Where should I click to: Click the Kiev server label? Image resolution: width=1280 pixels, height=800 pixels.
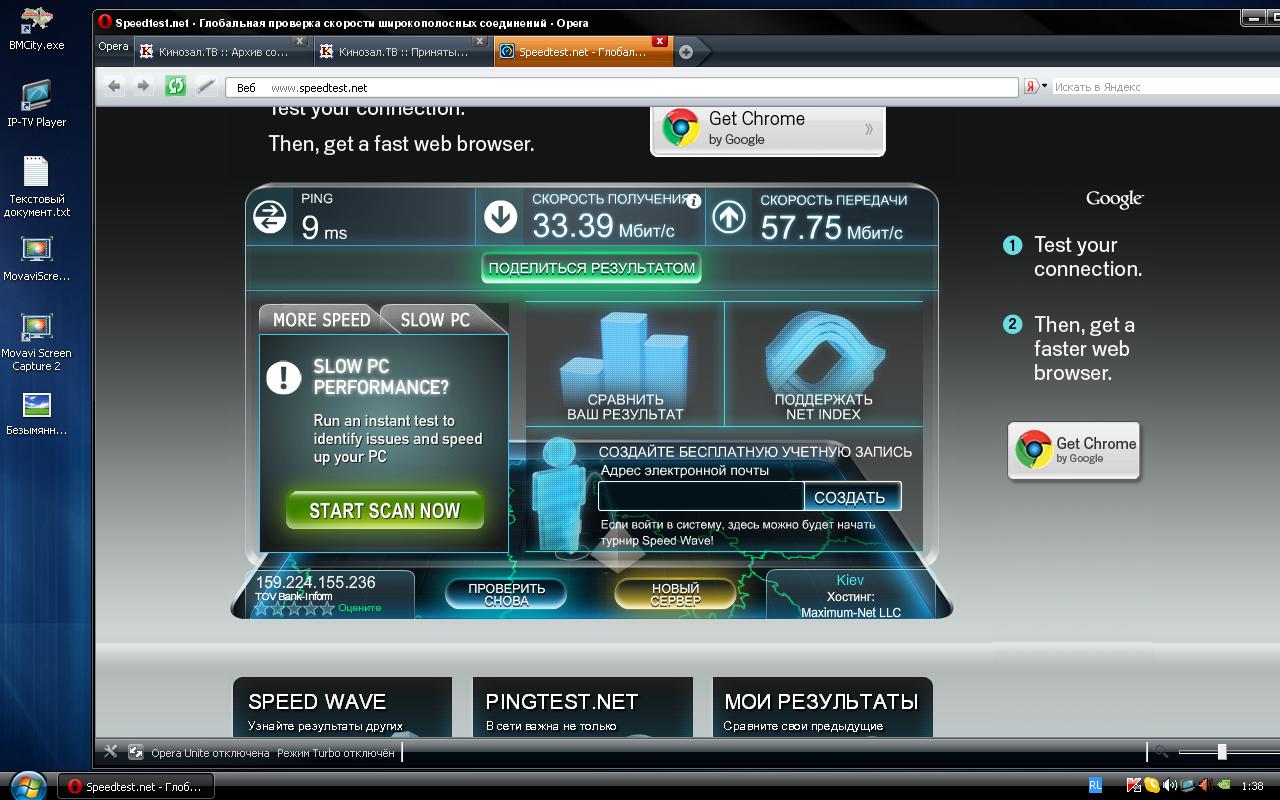pyautogui.click(x=850, y=580)
